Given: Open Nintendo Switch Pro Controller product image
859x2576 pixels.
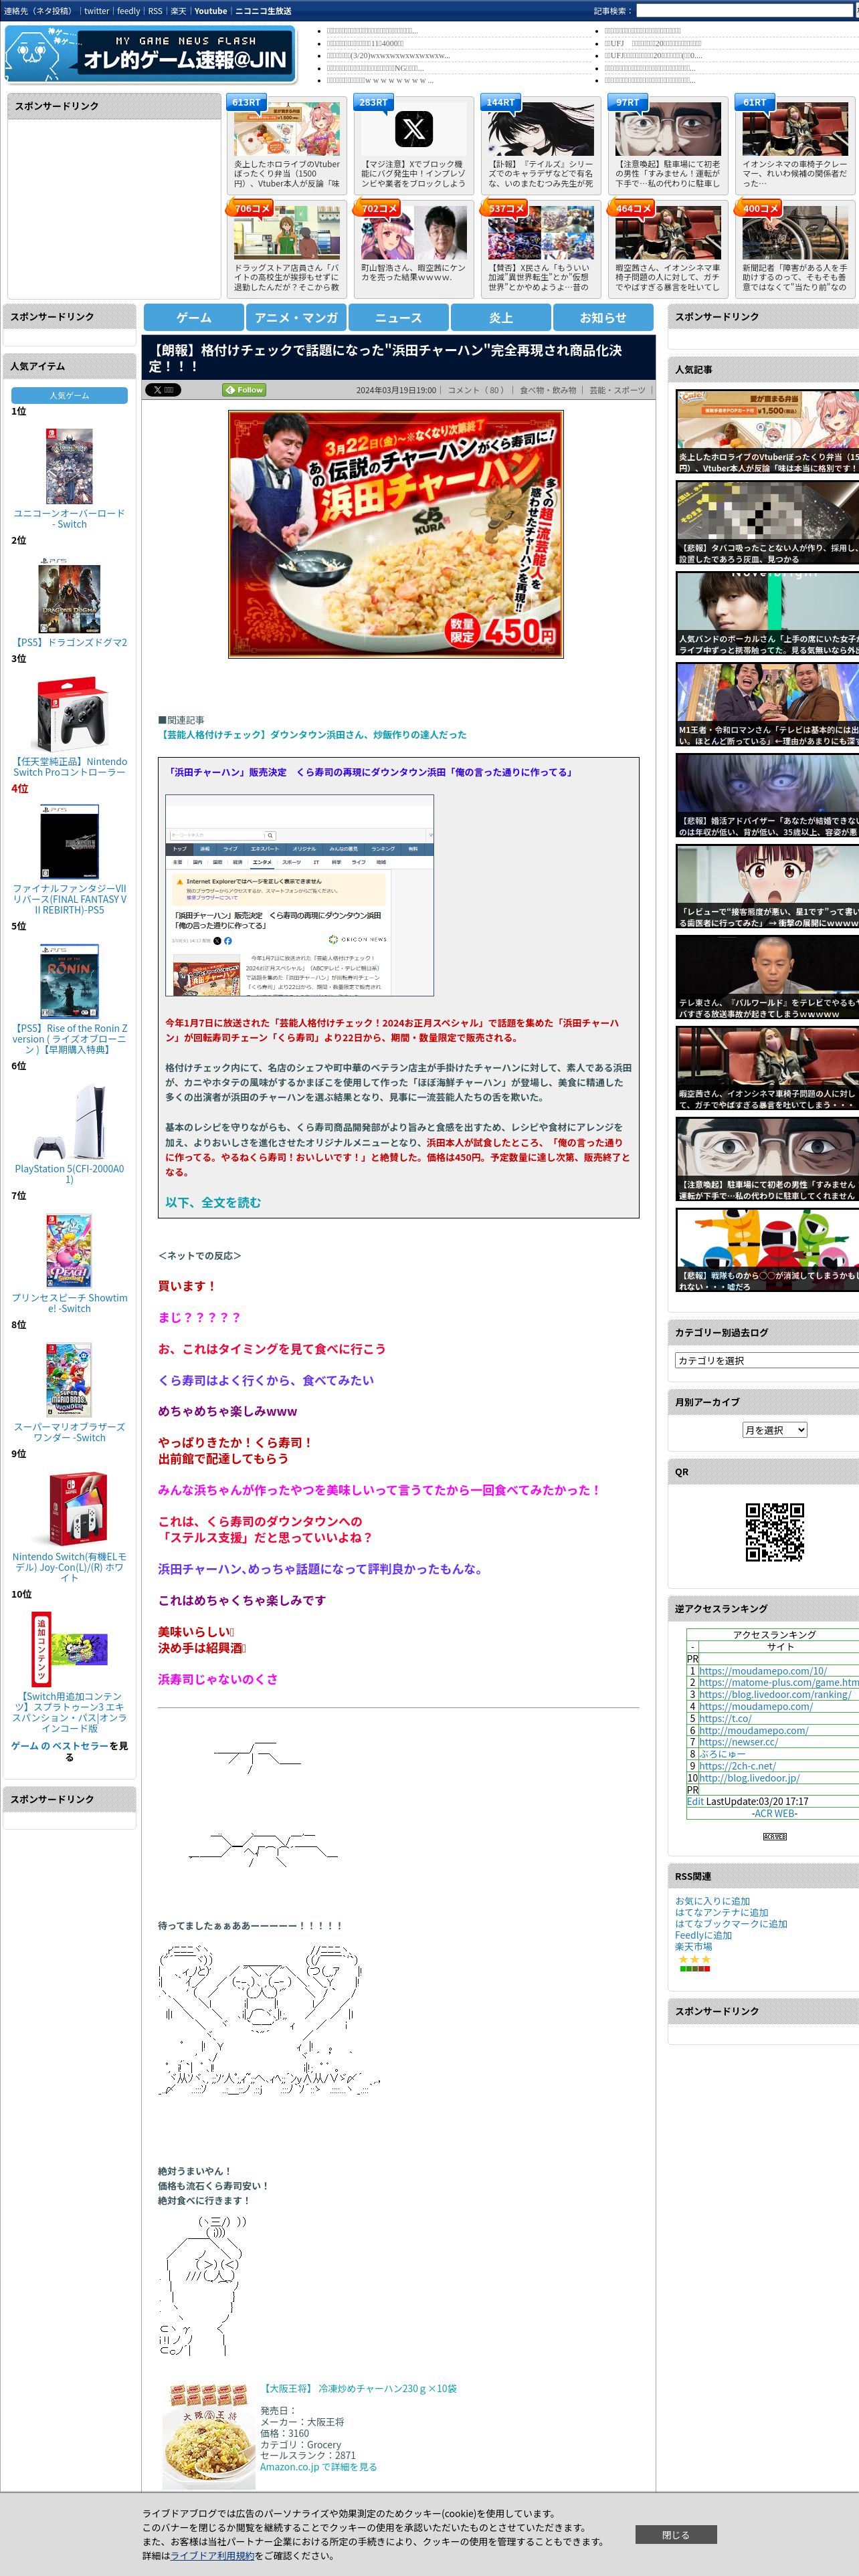Looking at the screenshot, I should [x=69, y=715].
